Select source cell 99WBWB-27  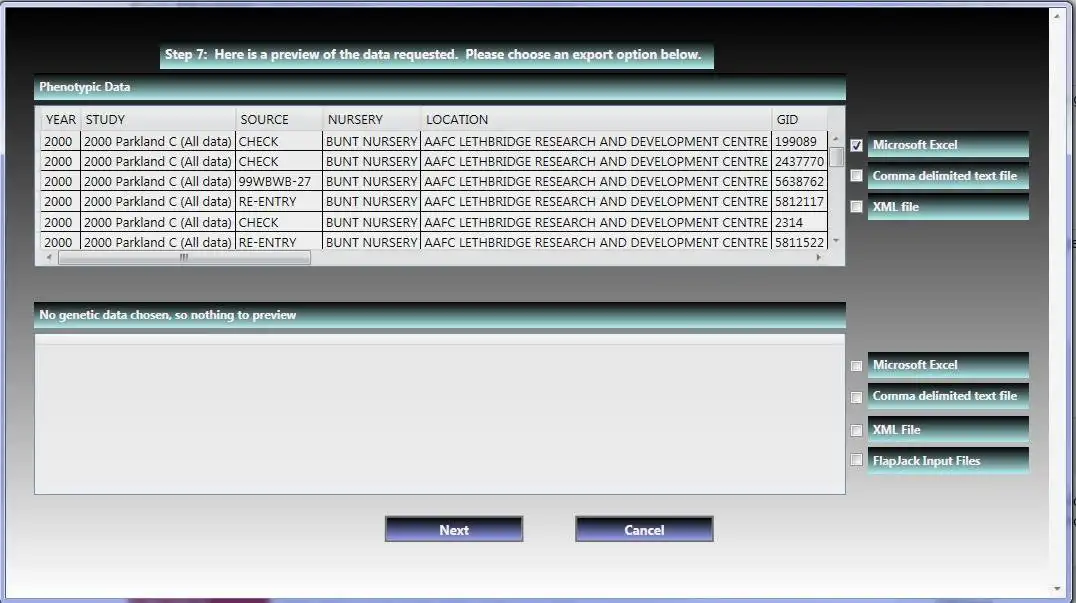279,181
